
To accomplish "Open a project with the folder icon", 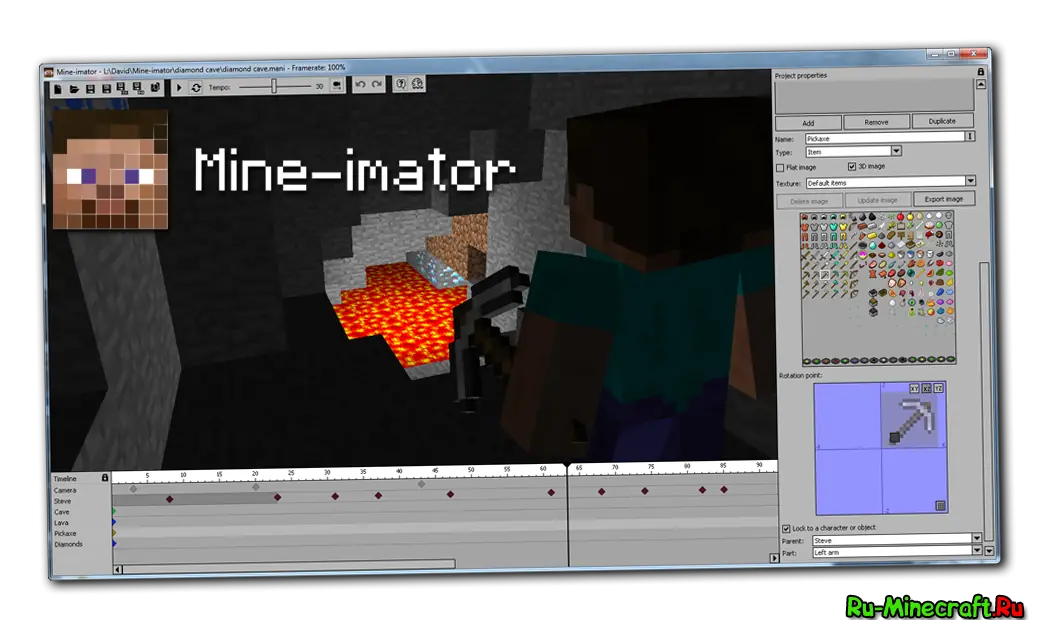I will pos(74,89).
